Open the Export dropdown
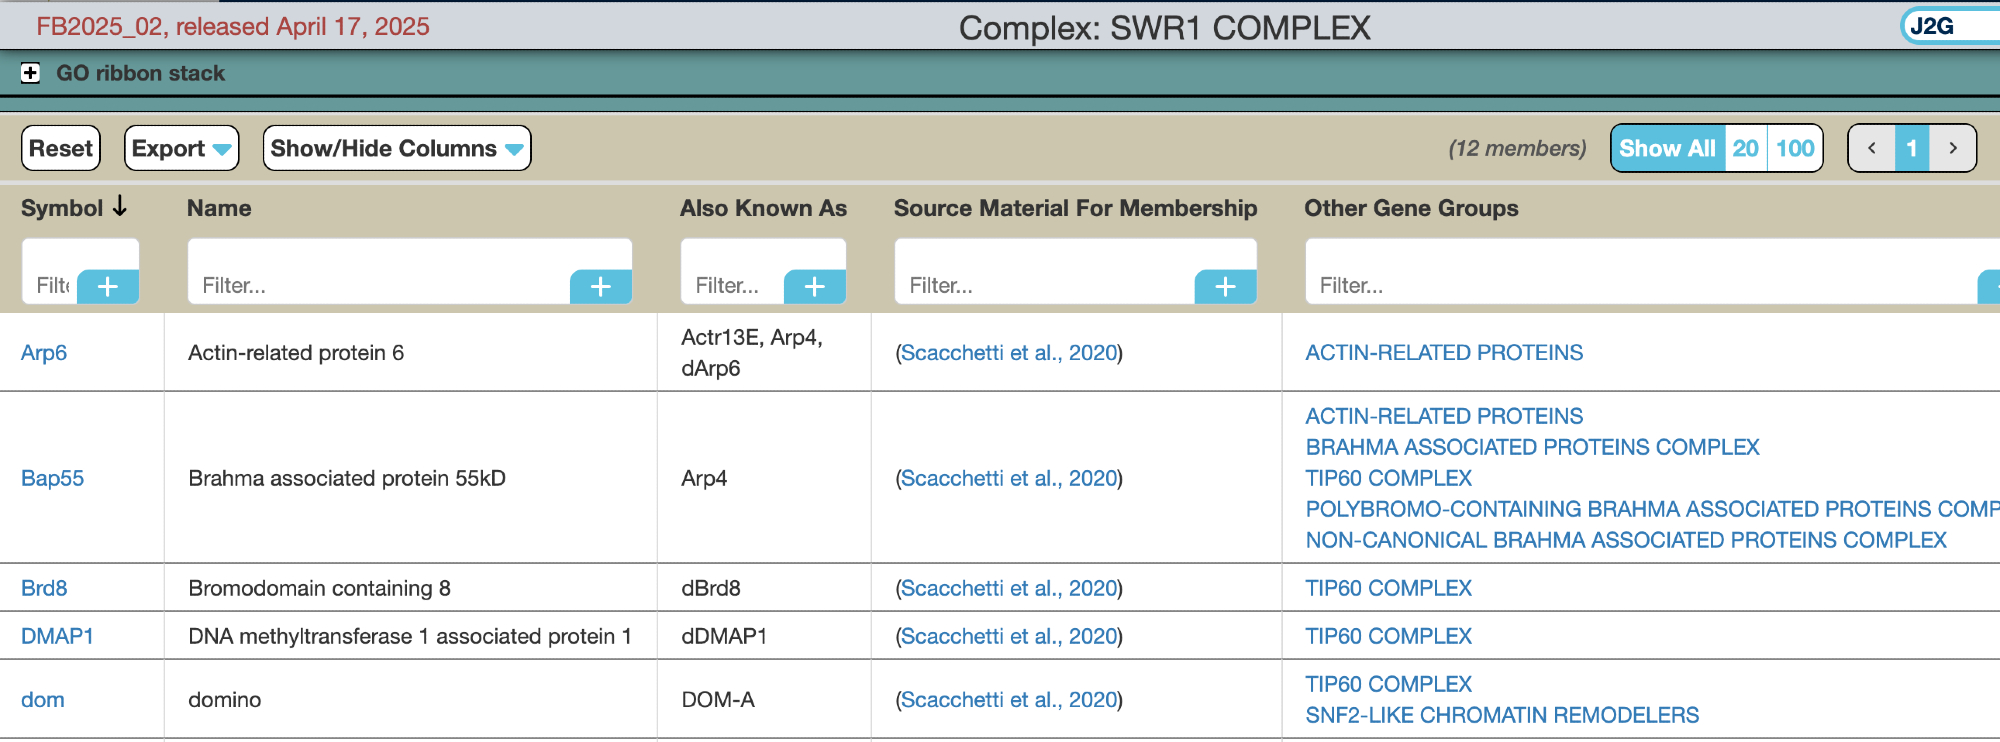This screenshot has width=2000, height=742. (181, 148)
